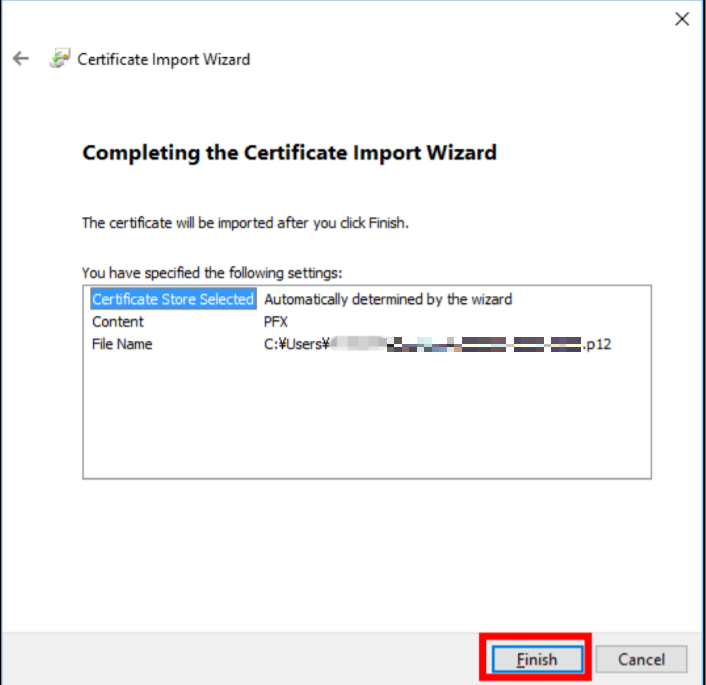Image resolution: width=706 pixels, height=685 pixels.
Task: Select the Certificate Store Selected row
Action: pyautogui.click(x=172, y=299)
